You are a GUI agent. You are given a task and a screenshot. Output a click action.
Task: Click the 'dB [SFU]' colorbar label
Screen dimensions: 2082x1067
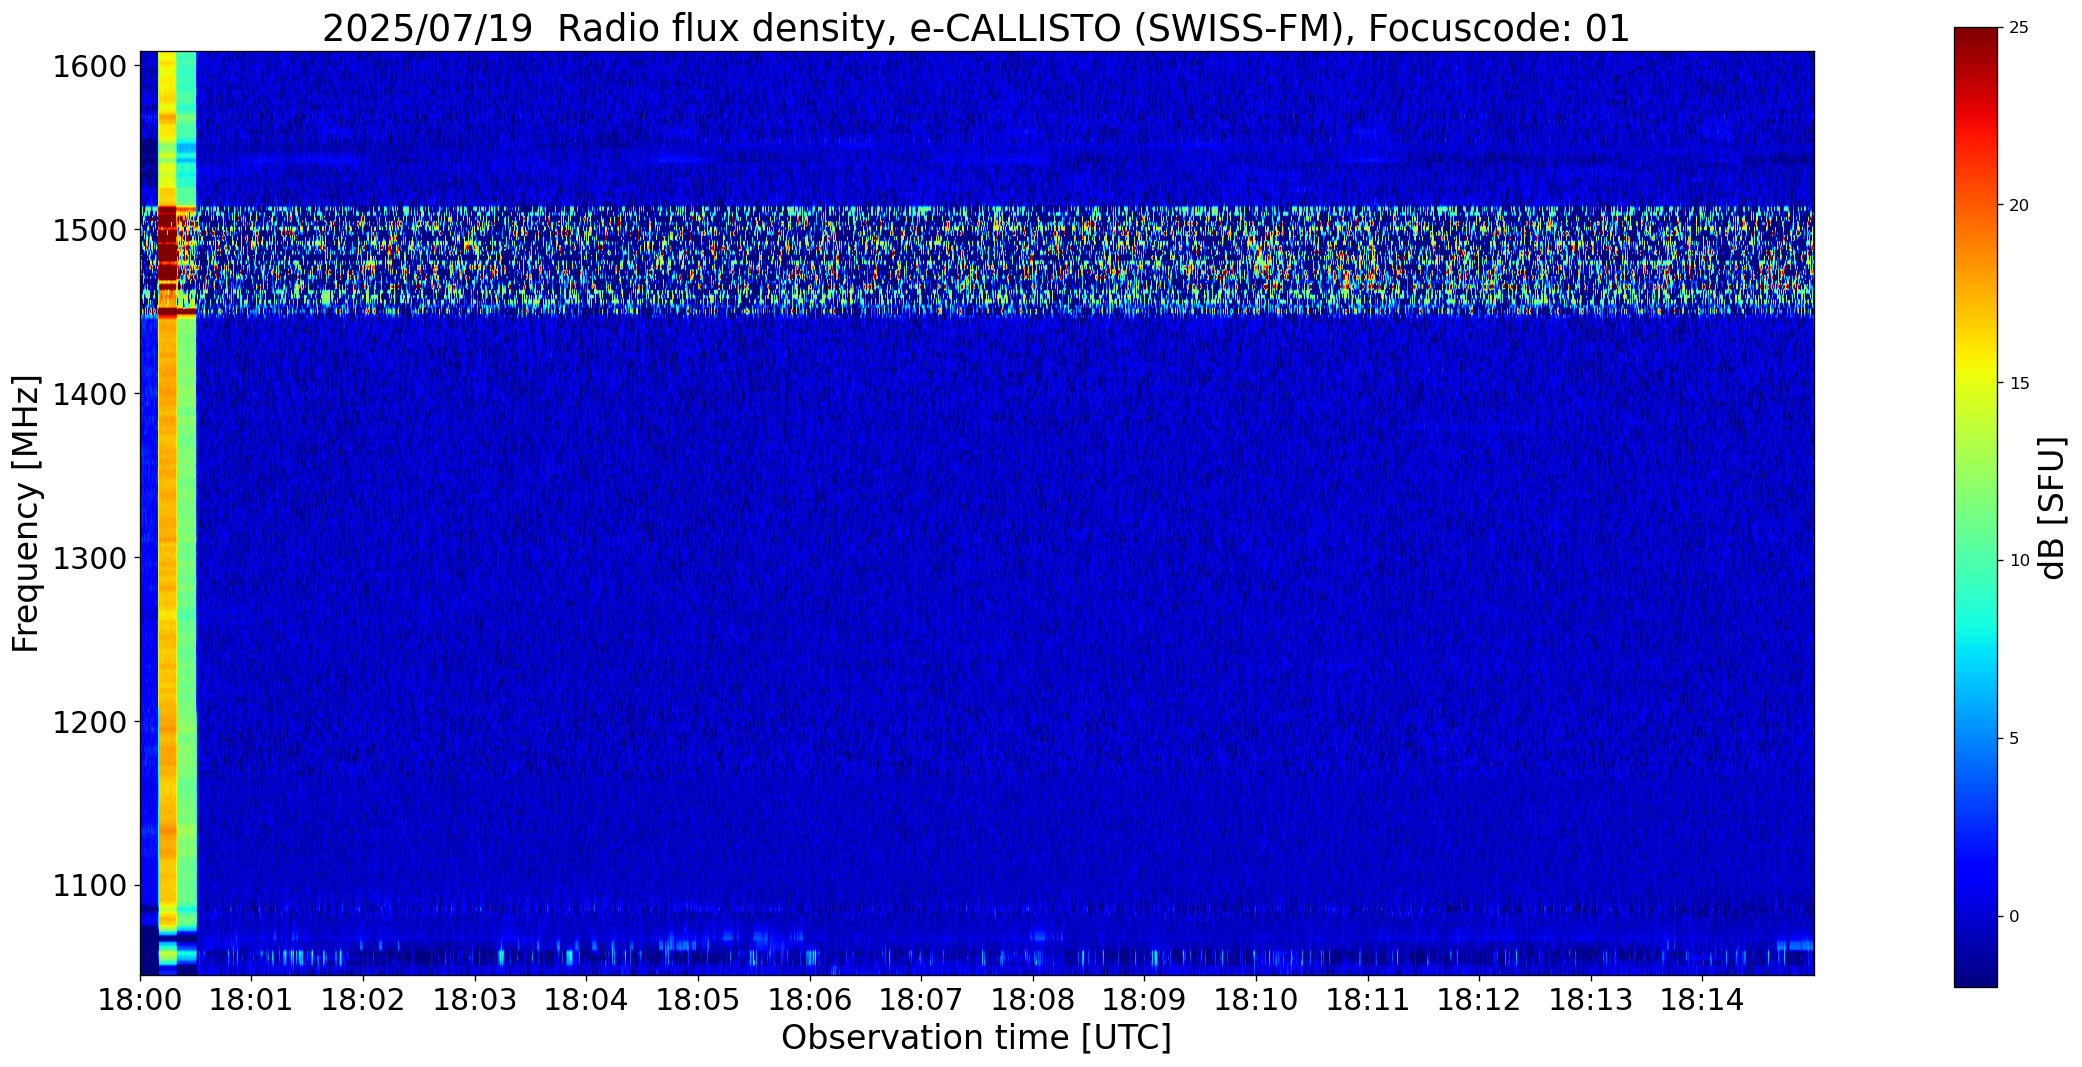click(x=2052, y=508)
